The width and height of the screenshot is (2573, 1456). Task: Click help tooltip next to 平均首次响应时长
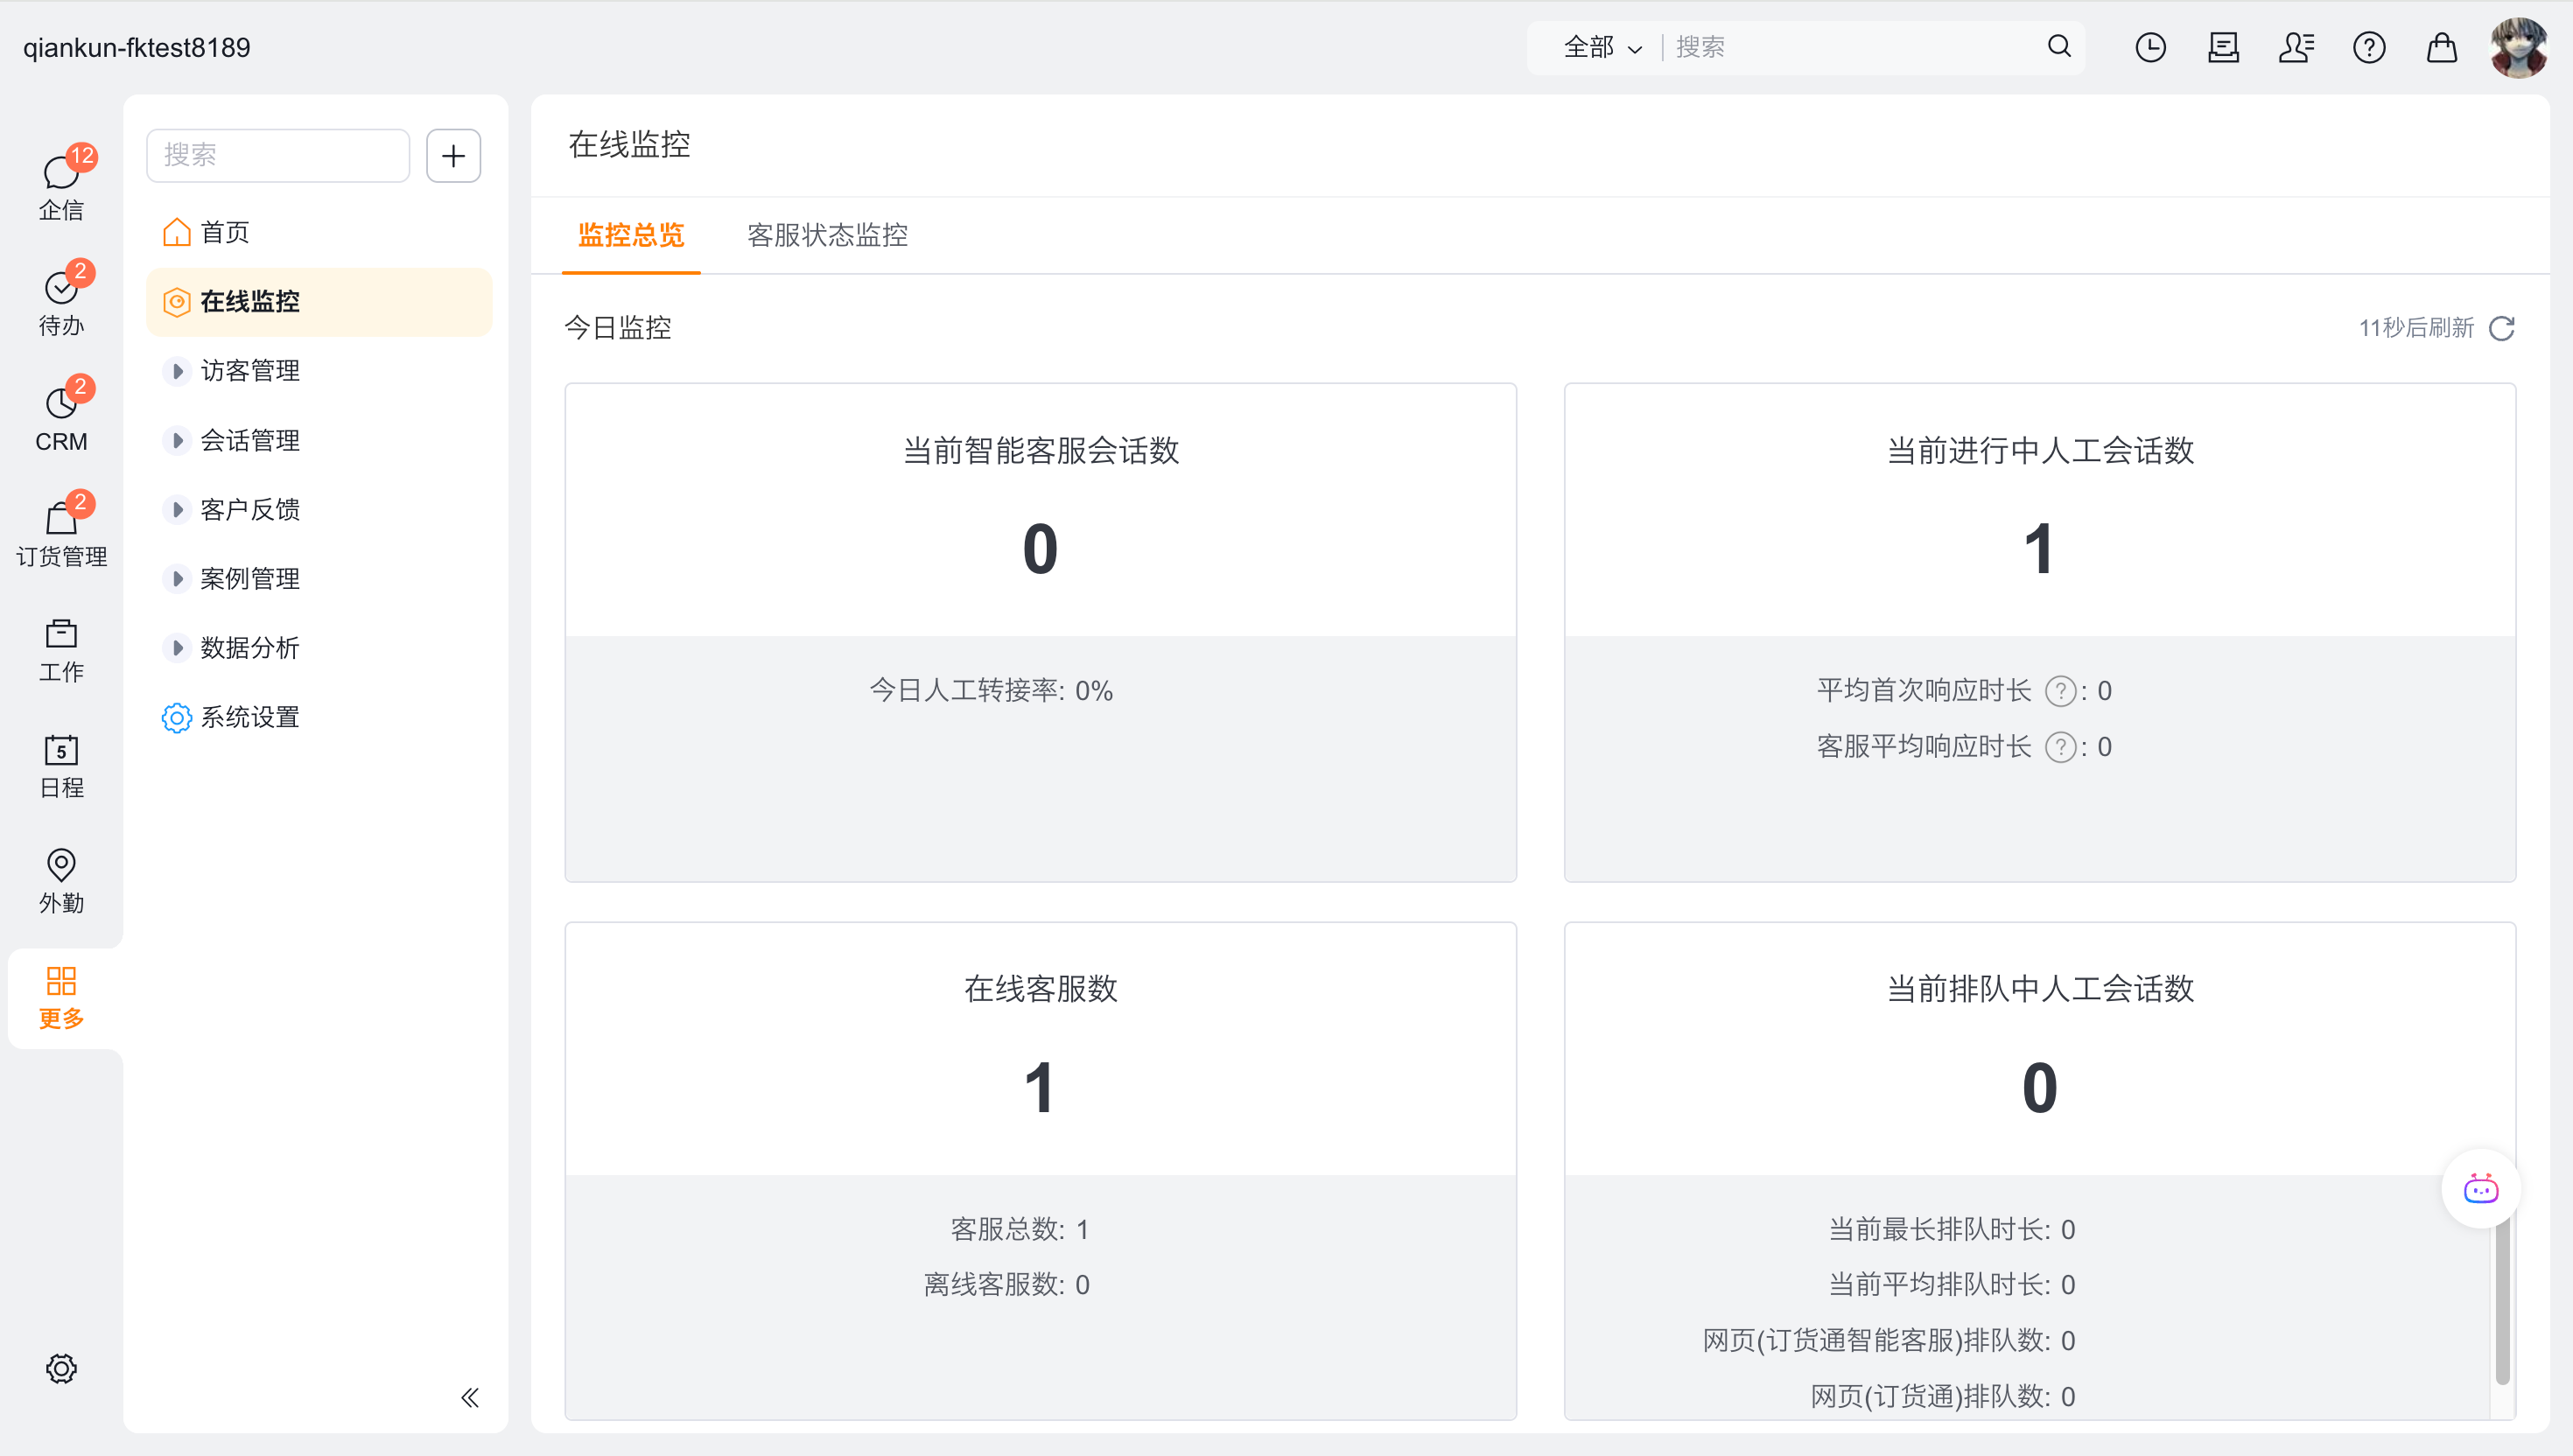click(2059, 691)
